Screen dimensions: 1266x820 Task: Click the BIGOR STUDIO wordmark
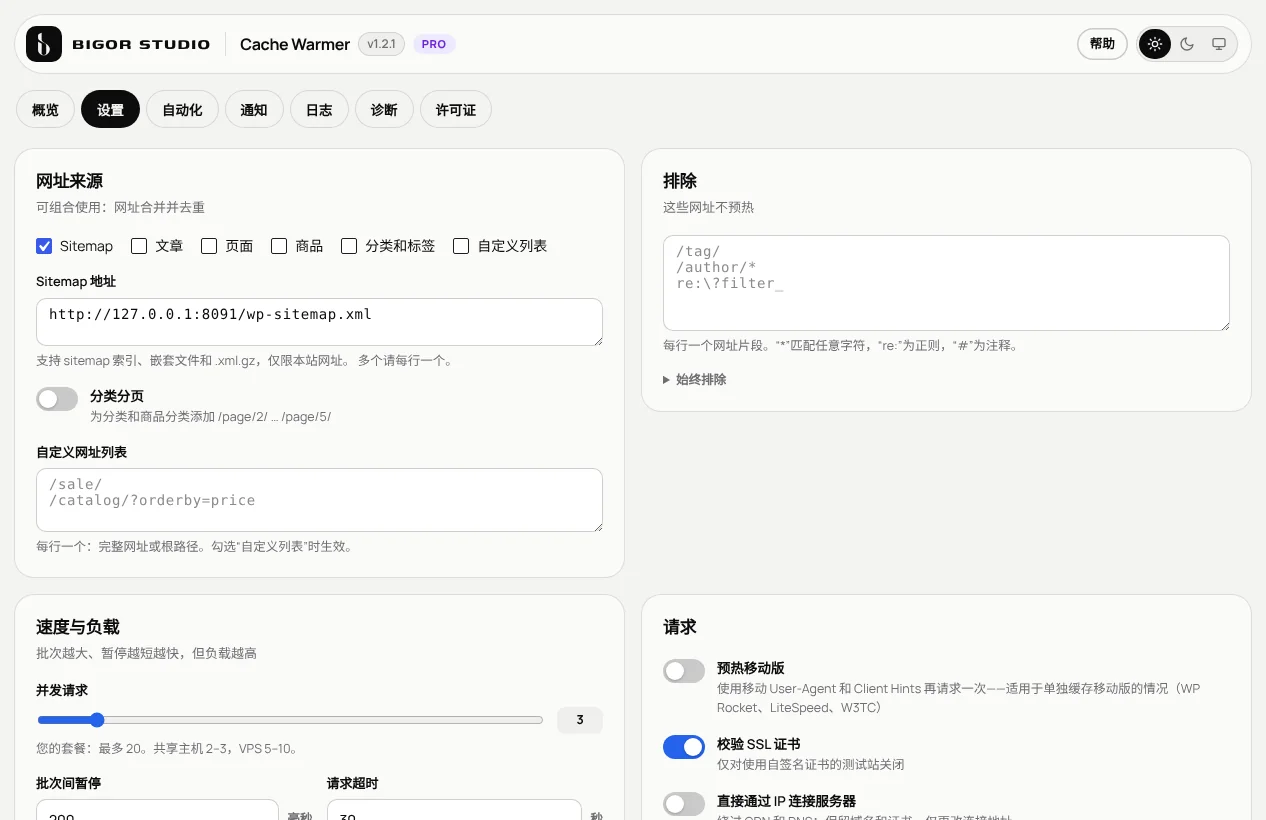point(141,44)
